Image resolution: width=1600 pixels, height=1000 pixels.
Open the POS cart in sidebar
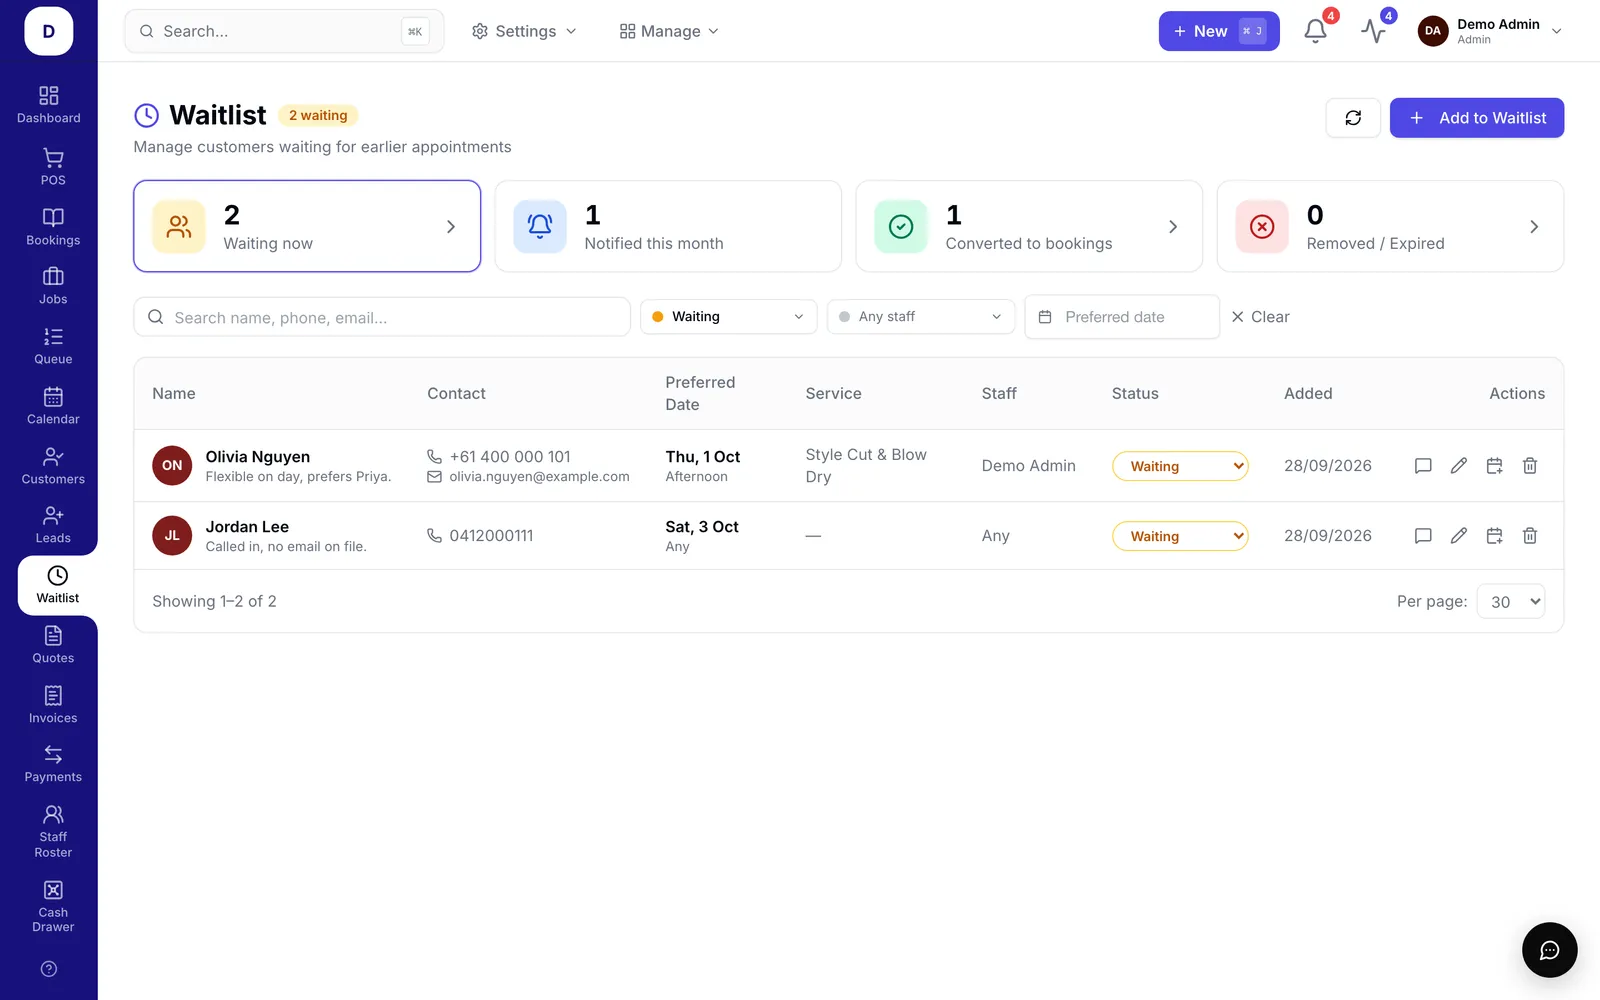point(53,167)
